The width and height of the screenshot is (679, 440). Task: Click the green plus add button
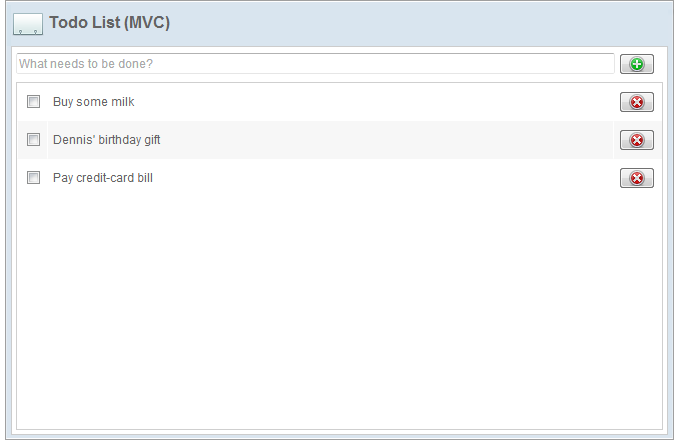point(636,64)
